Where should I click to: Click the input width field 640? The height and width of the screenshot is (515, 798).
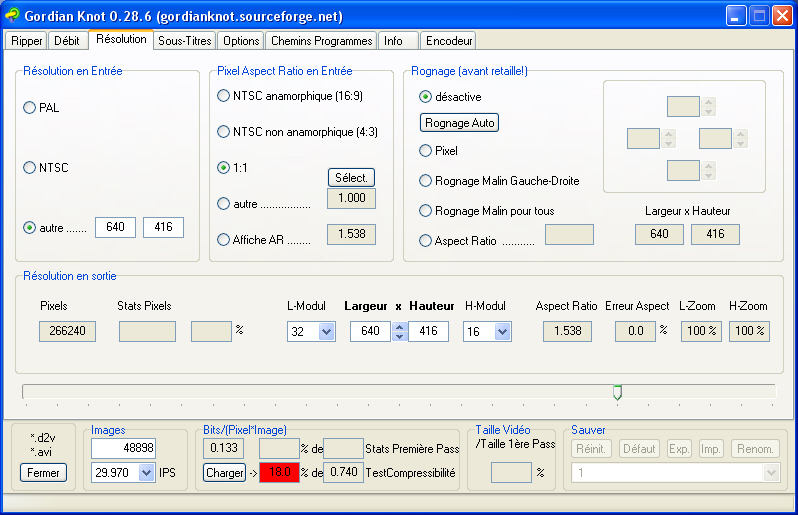pyautogui.click(x=115, y=227)
